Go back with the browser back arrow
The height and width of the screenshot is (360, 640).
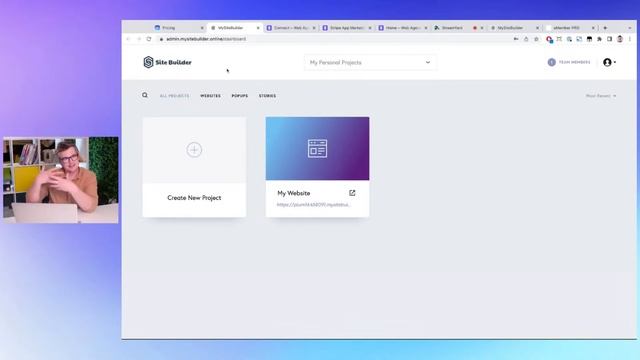[x=128, y=39]
